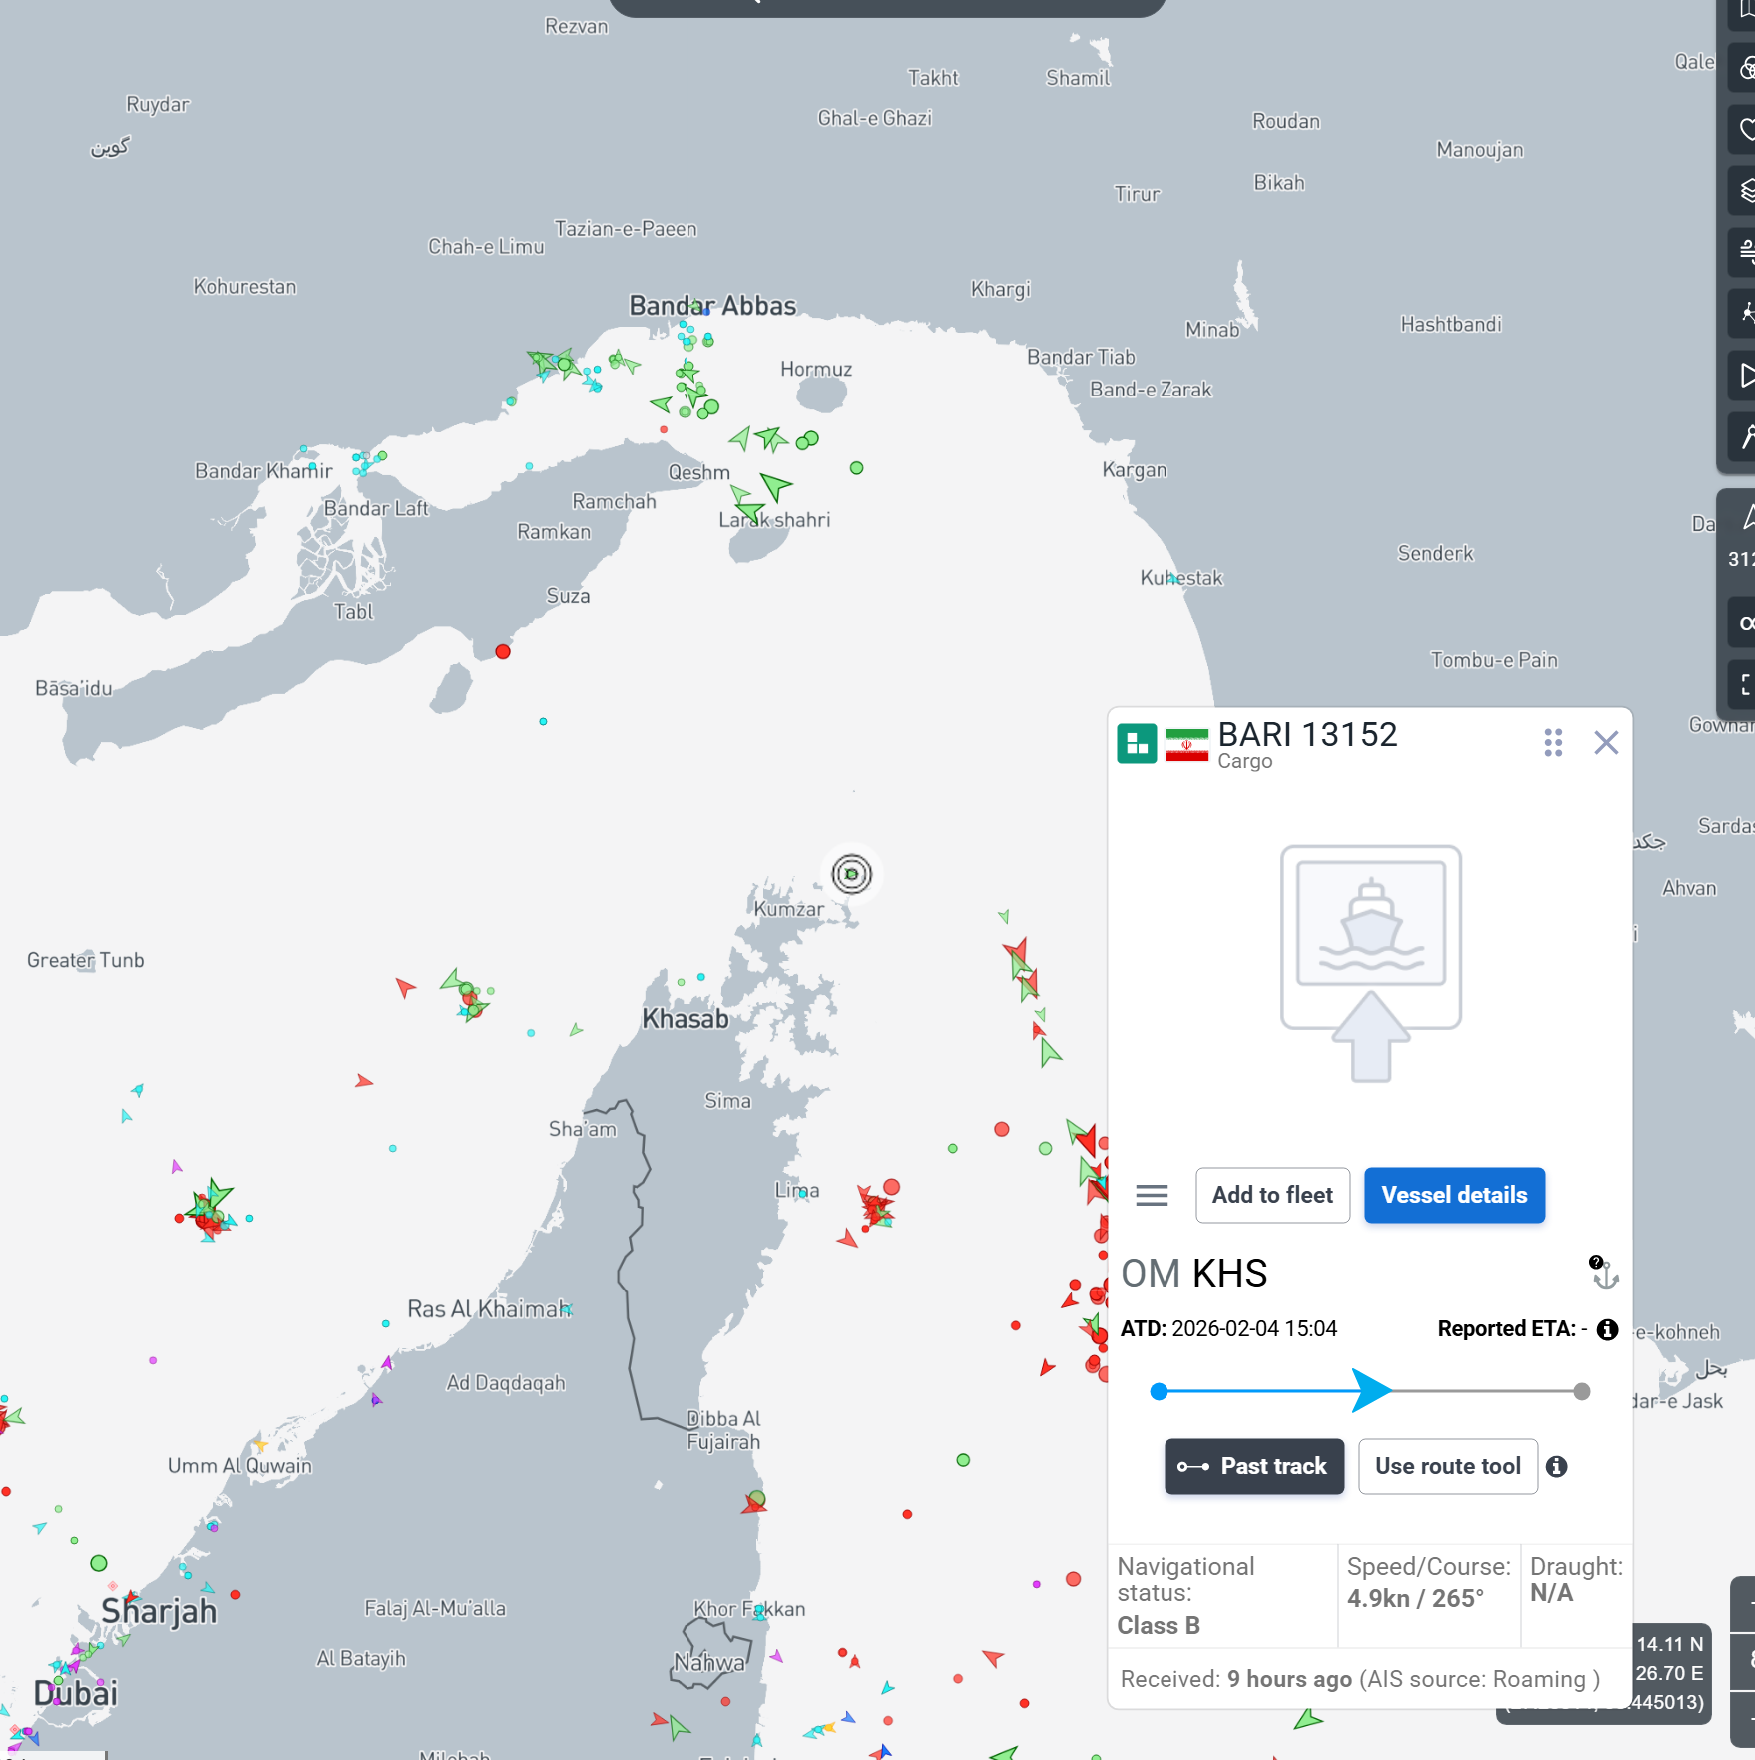1755x1760 pixels.
Task: Grab the vessel panel drag handle
Action: pyautogui.click(x=1553, y=743)
